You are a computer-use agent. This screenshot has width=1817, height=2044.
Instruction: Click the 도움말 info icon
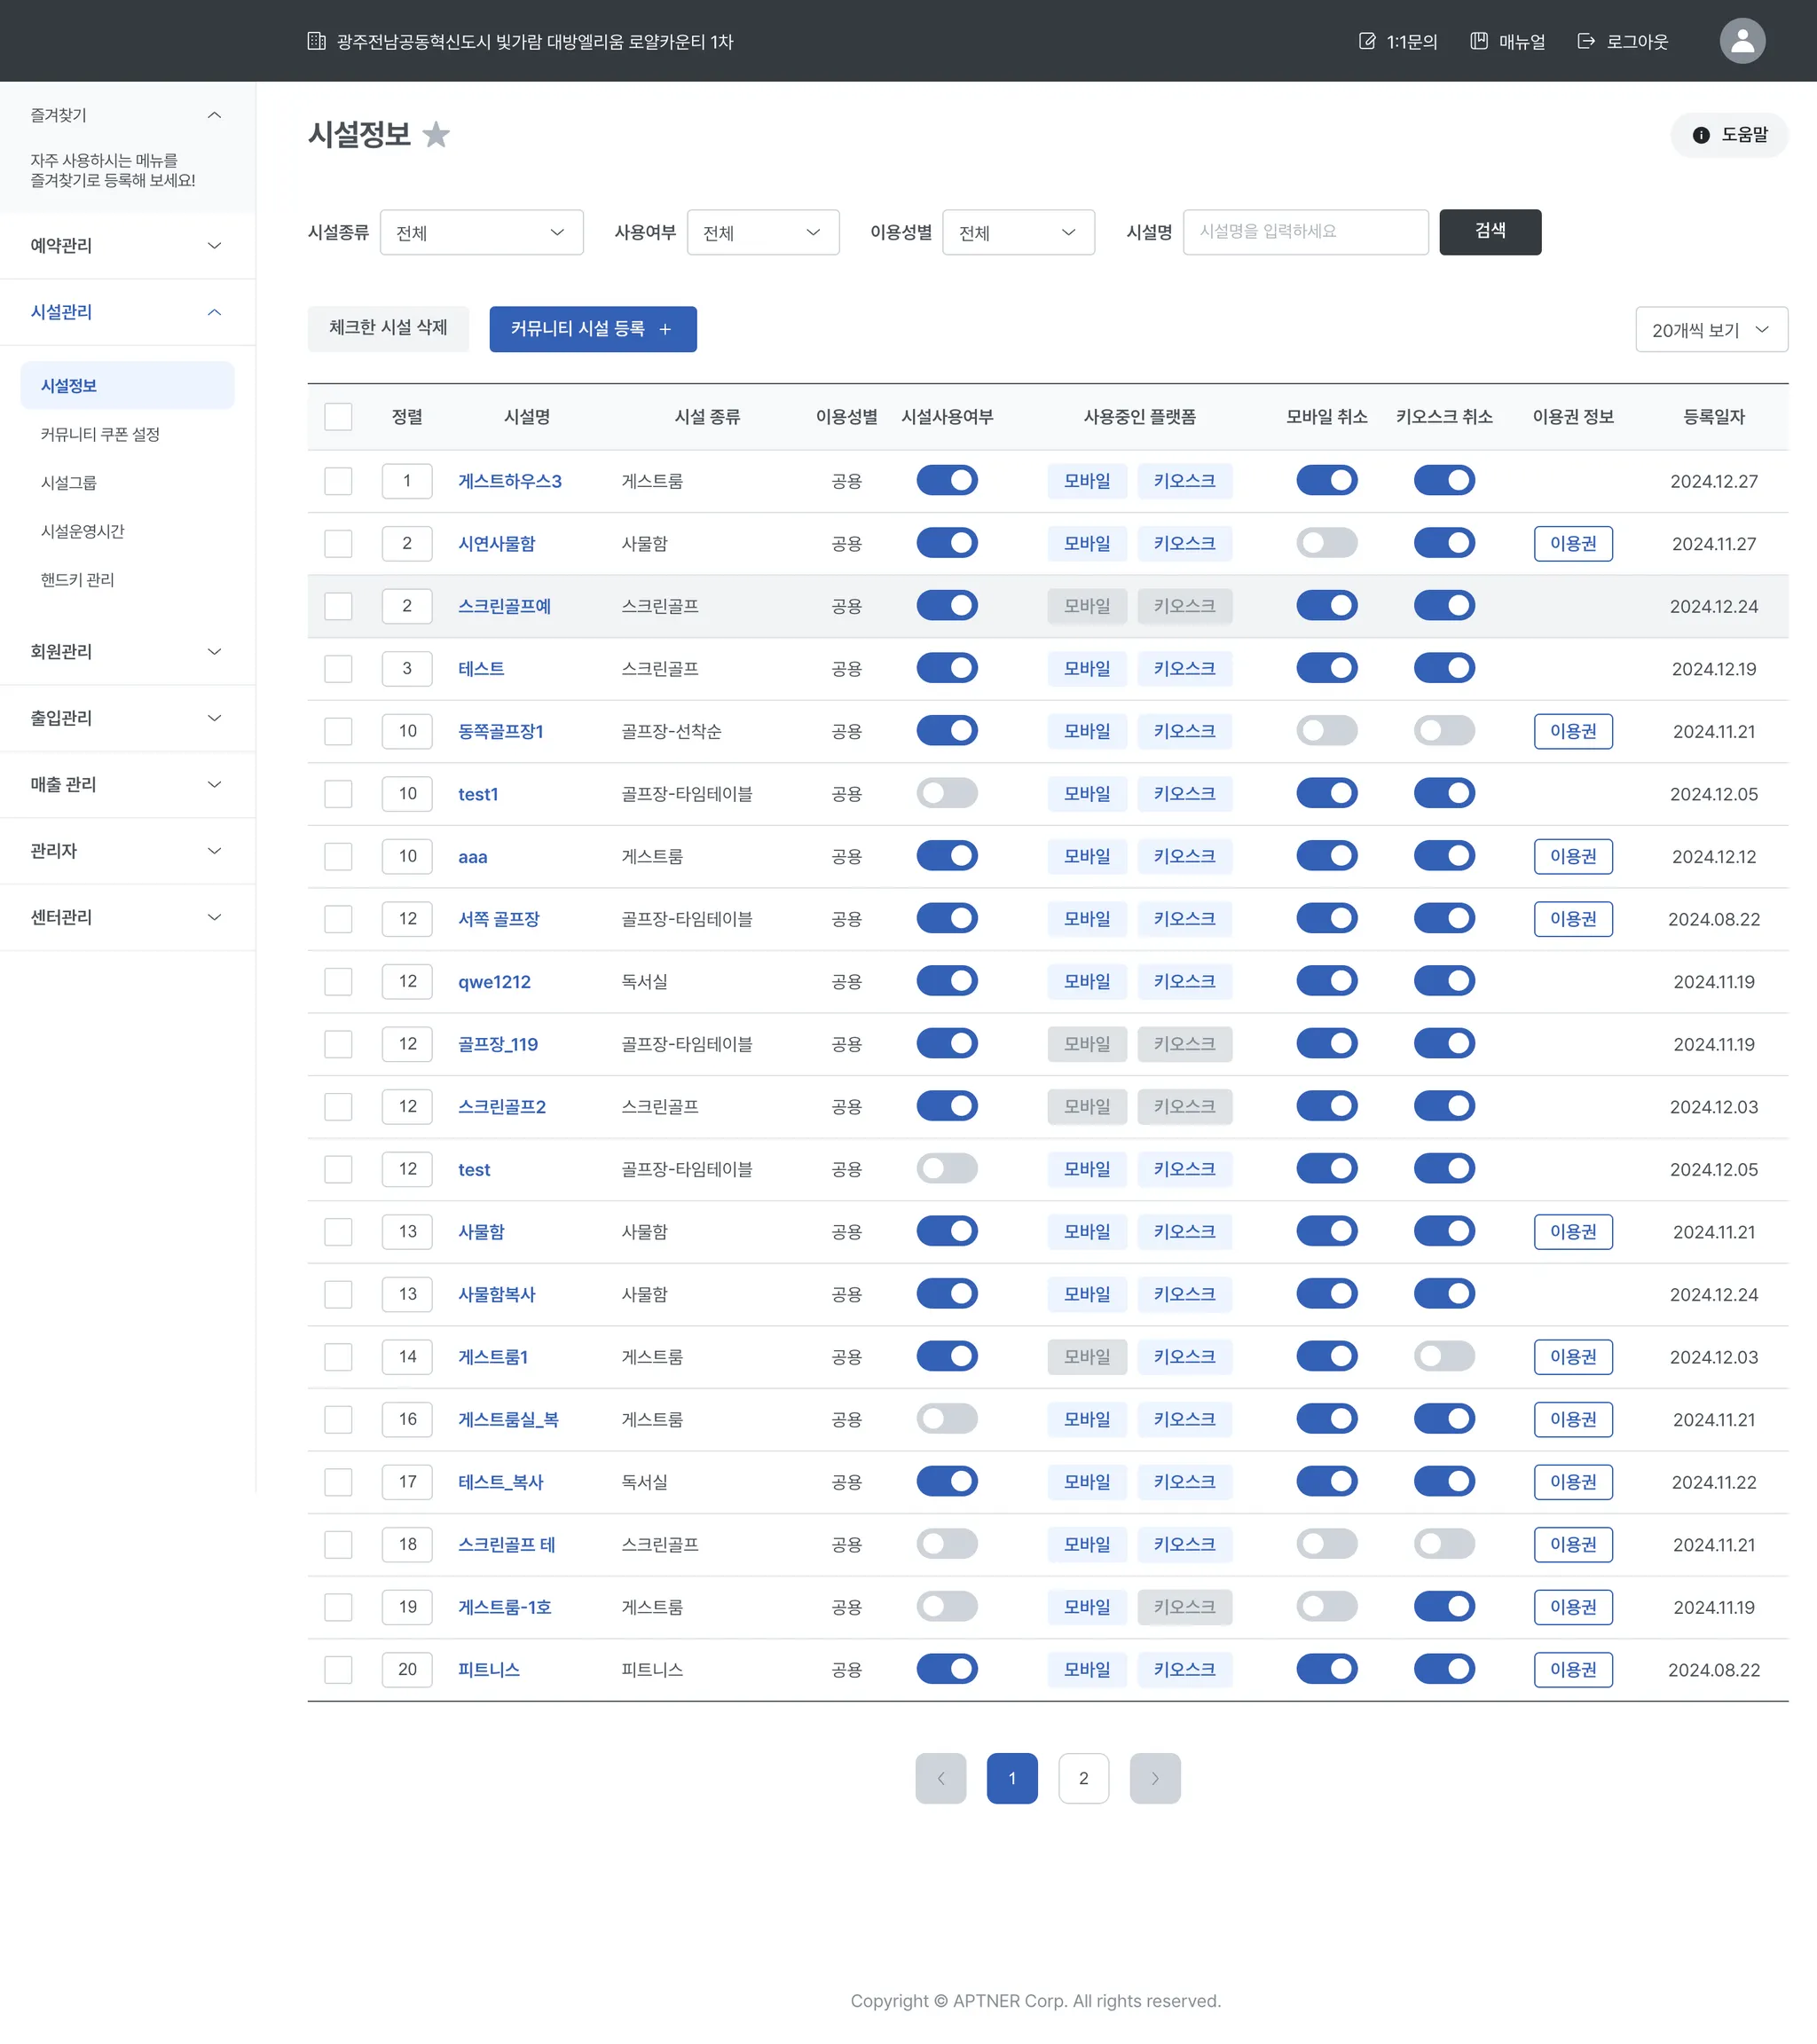click(x=1700, y=135)
